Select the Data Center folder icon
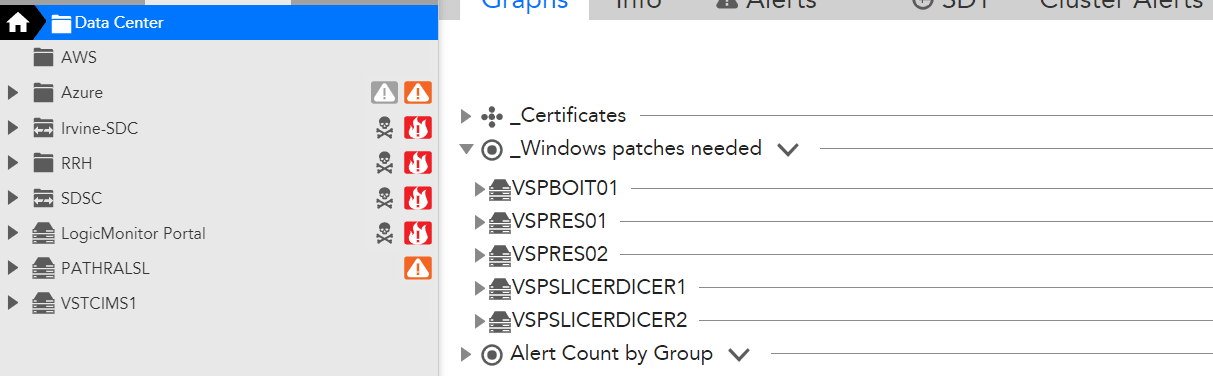The width and height of the screenshot is (1213, 376). [x=61, y=23]
